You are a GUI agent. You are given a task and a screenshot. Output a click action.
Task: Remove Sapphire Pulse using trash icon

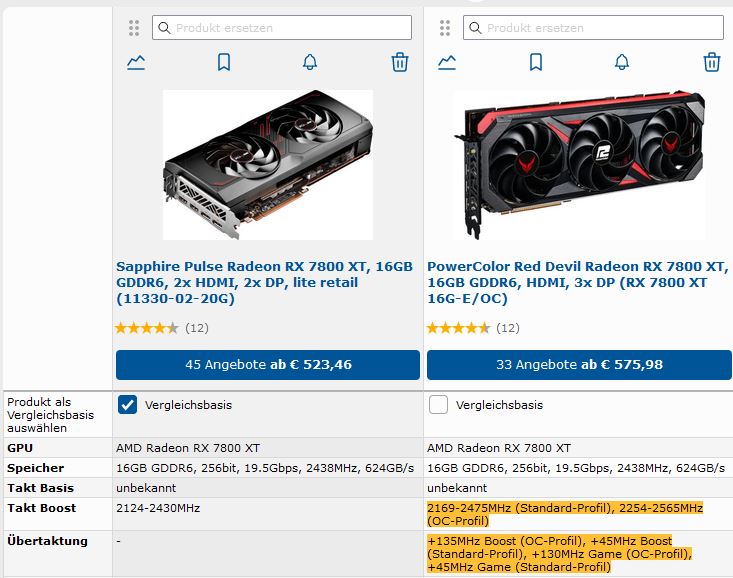tap(400, 62)
